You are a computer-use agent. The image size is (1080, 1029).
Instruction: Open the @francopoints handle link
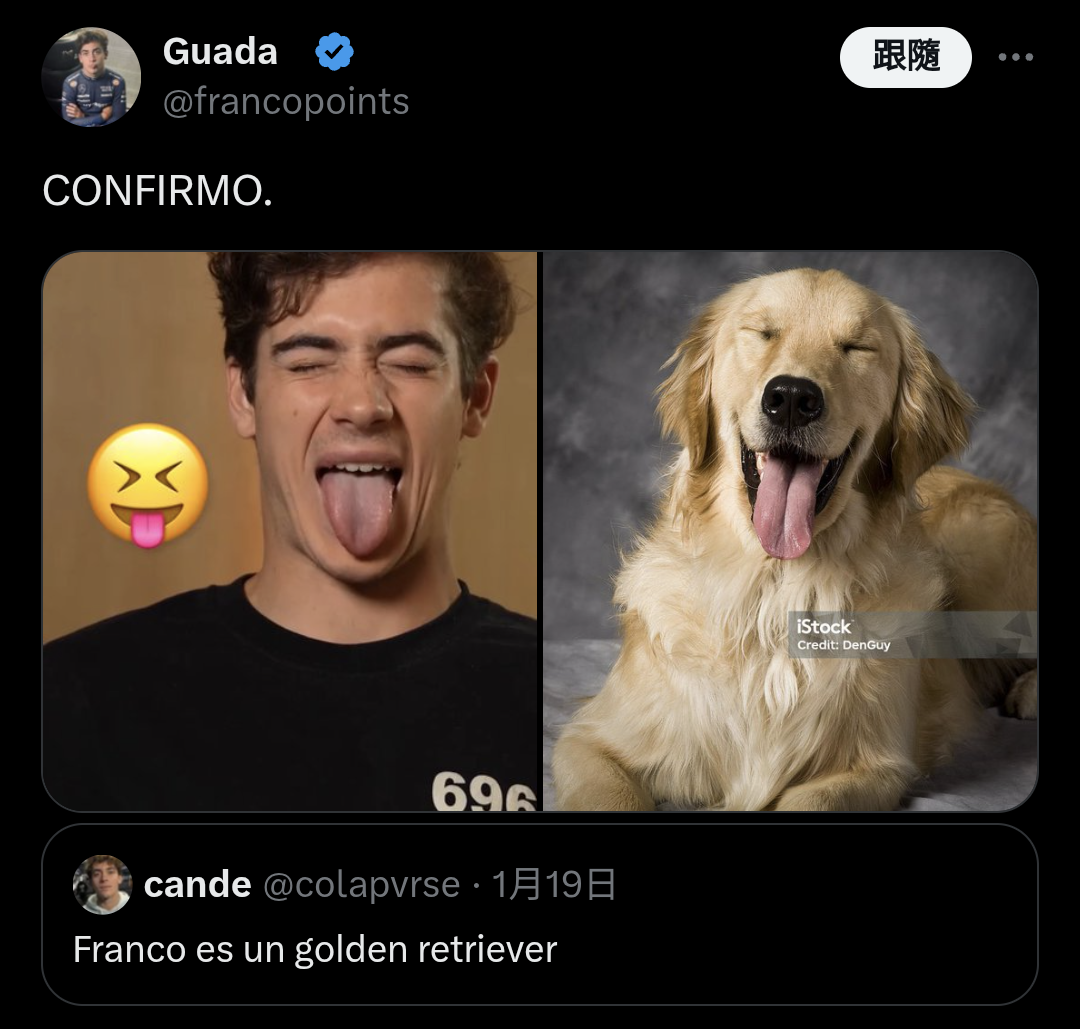286,102
